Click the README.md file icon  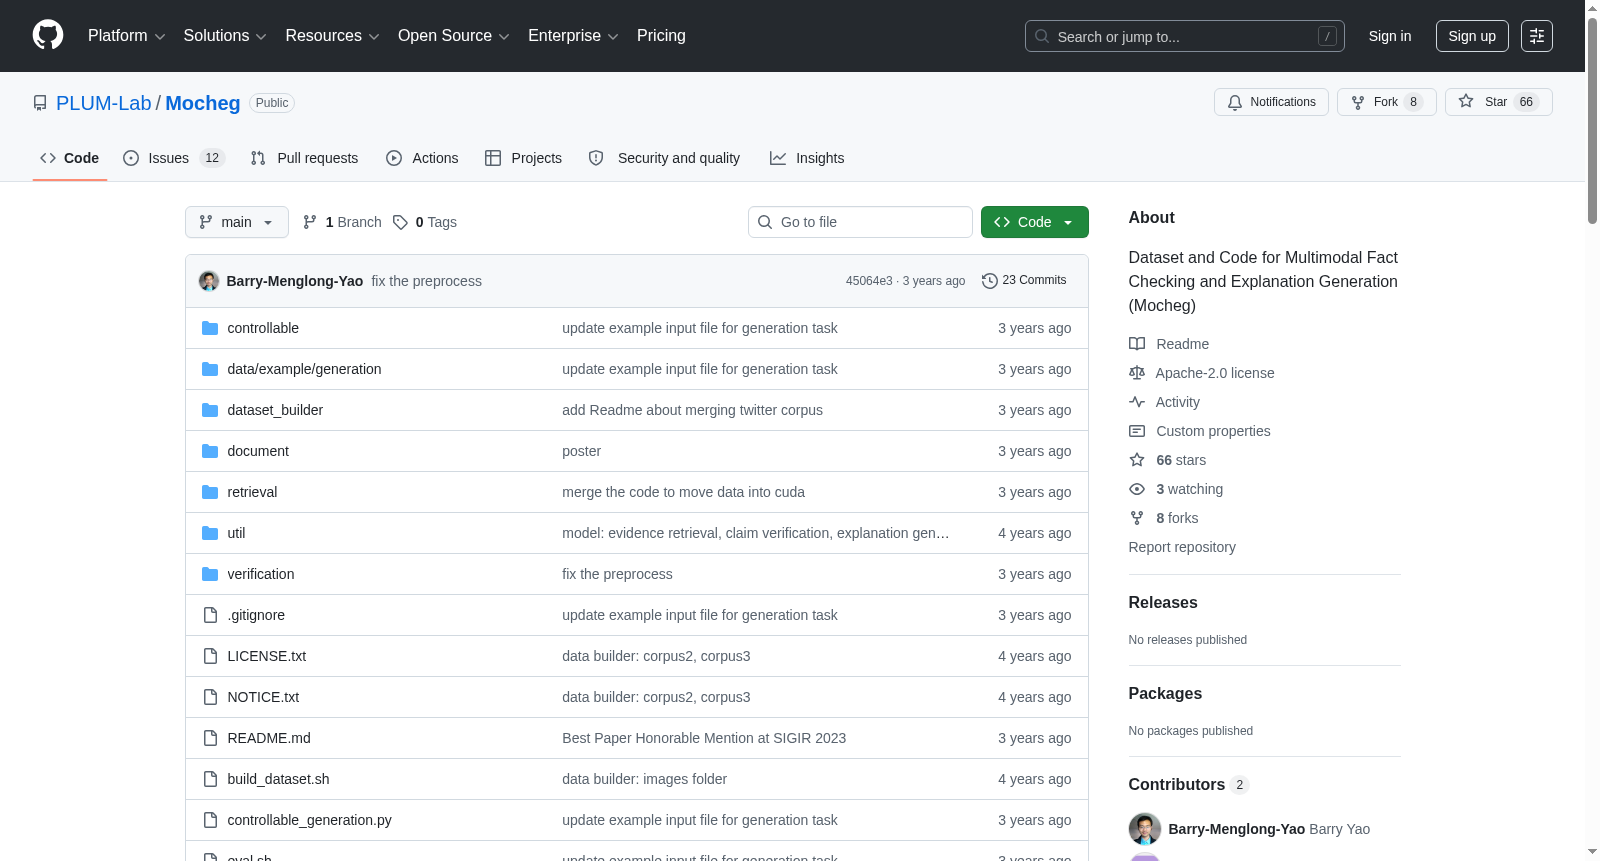click(x=210, y=738)
